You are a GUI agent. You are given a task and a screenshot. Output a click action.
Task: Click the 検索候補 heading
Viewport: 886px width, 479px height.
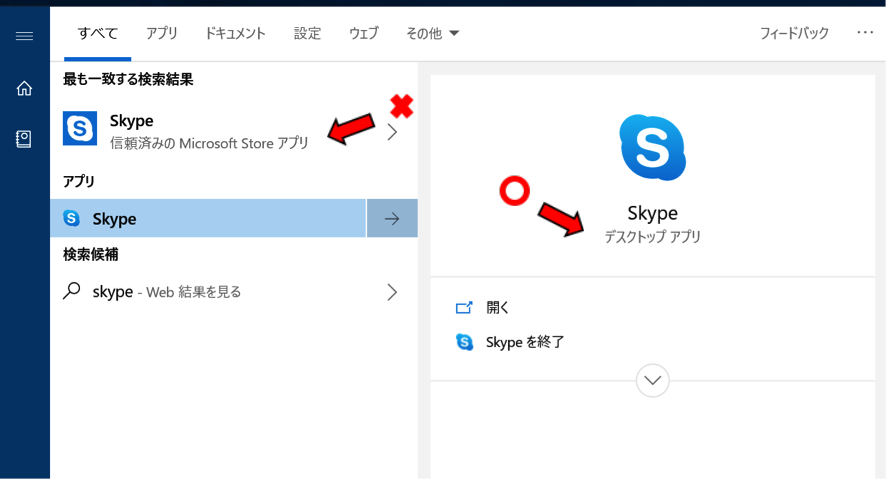90,254
